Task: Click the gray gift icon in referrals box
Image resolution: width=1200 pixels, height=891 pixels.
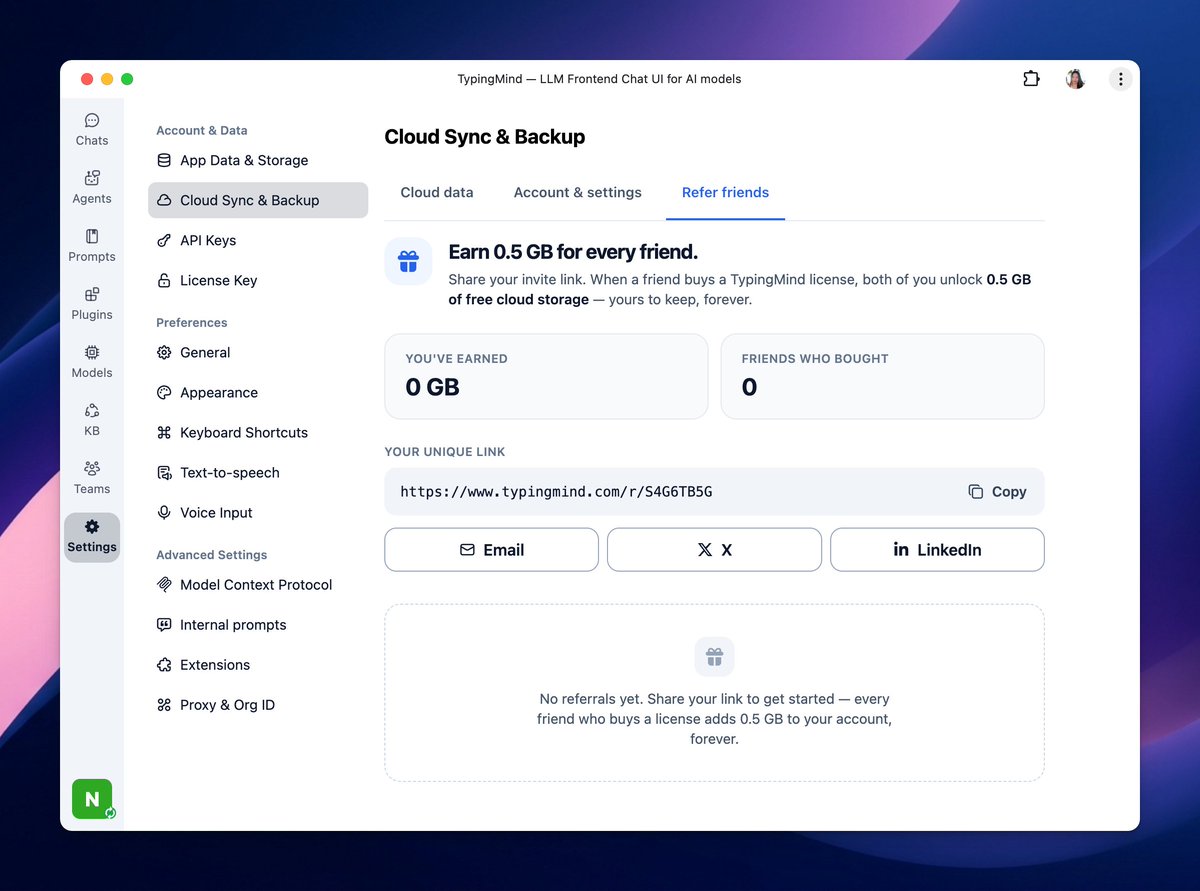Action: pyautogui.click(x=714, y=657)
